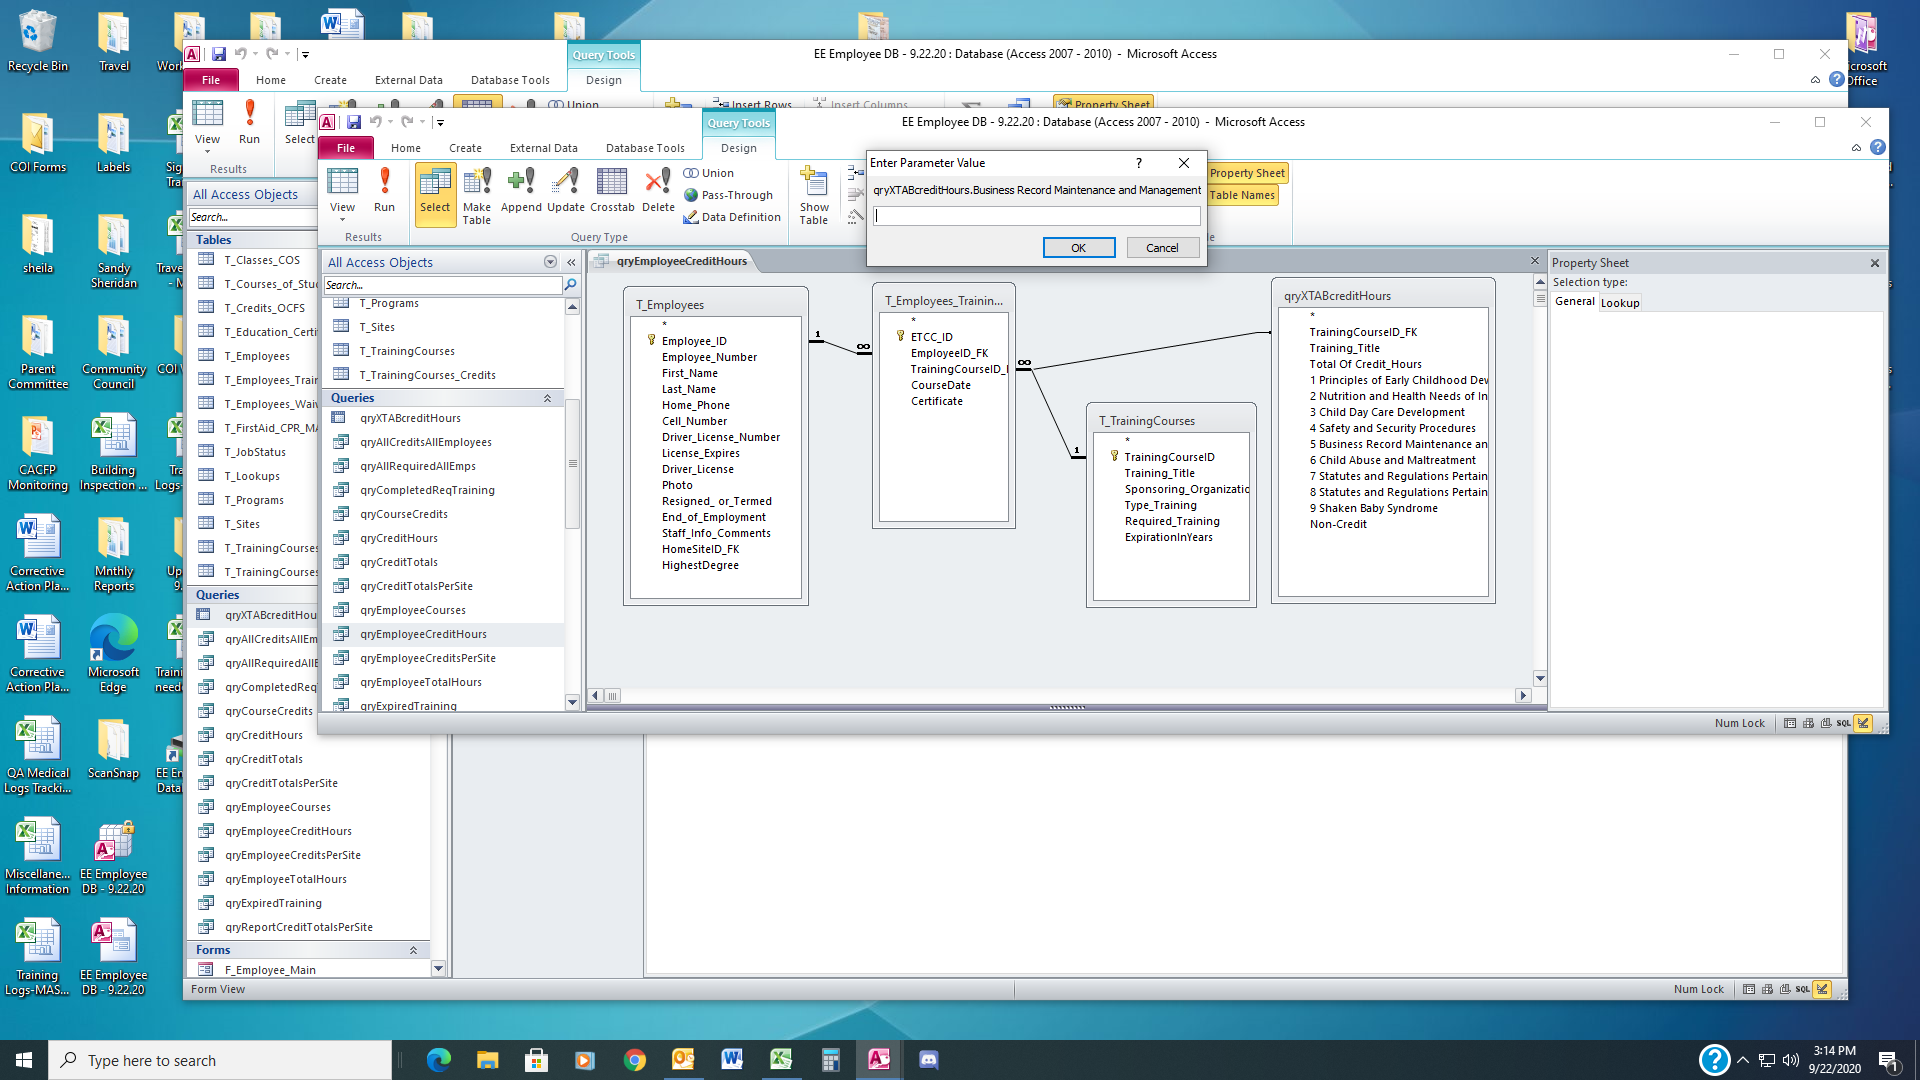Switch to the Lookup tab
The image size is (1920, 1080).
tap(1619, 303)
